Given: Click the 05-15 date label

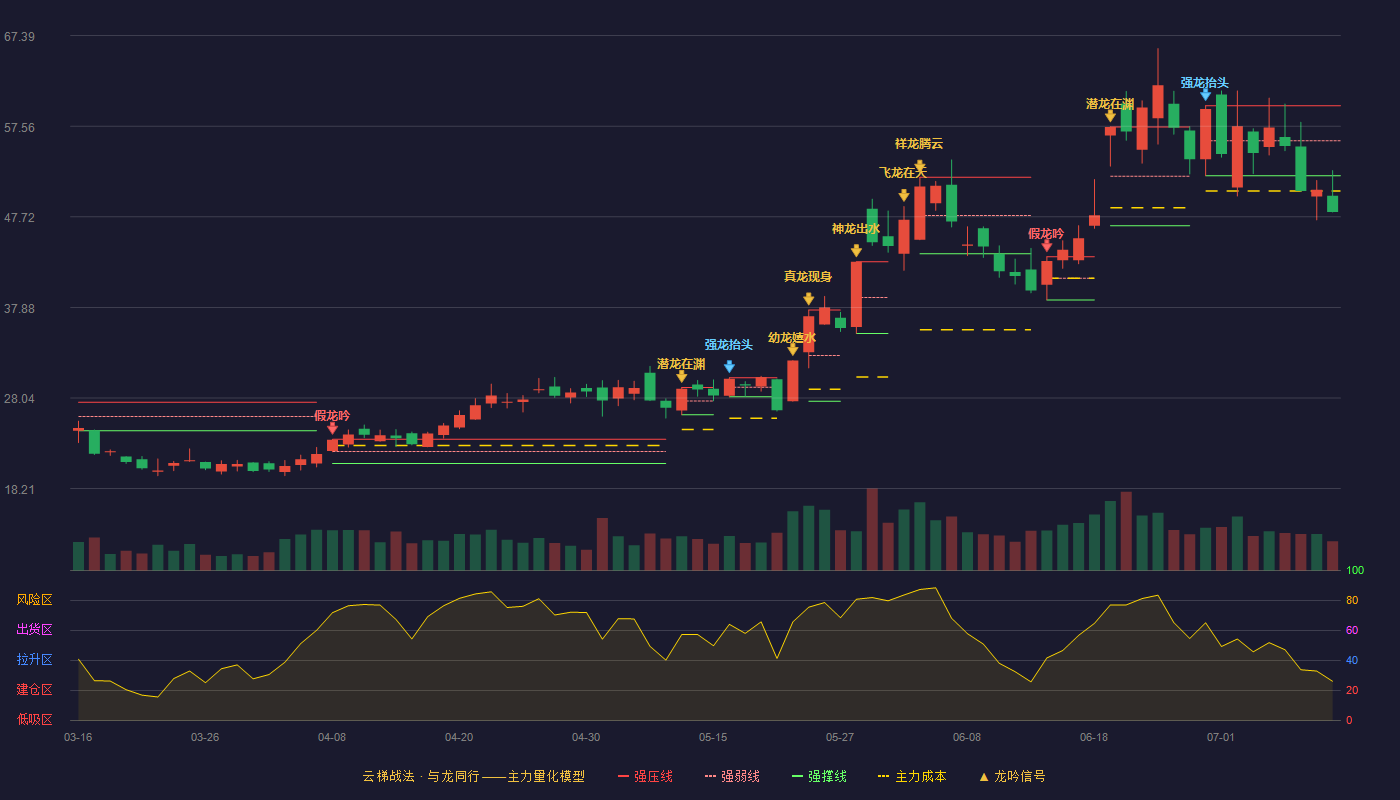Looking at the screenshot, I should click(x=713, y=737).
